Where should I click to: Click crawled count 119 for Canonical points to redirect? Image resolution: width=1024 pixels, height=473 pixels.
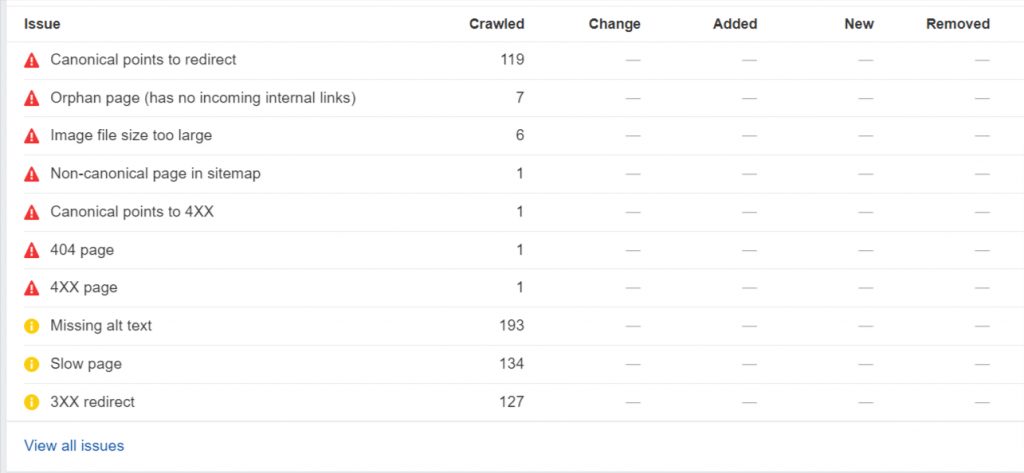coord(511,60)
